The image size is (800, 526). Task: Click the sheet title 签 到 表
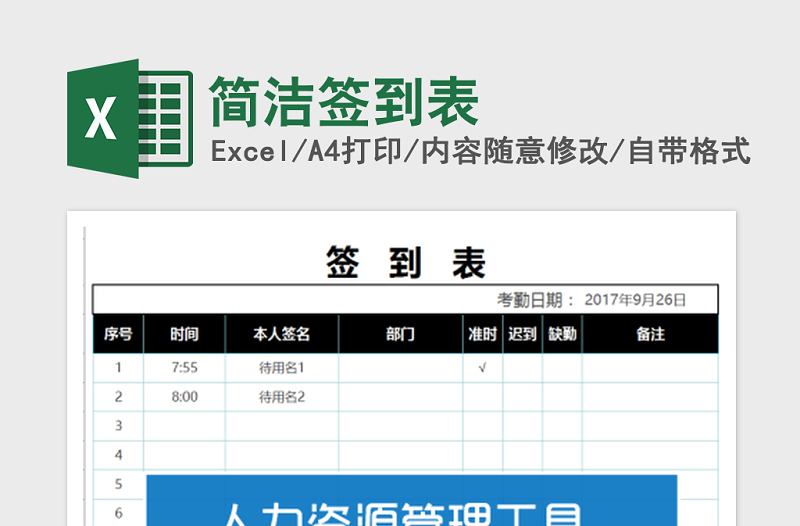[406, 262]
